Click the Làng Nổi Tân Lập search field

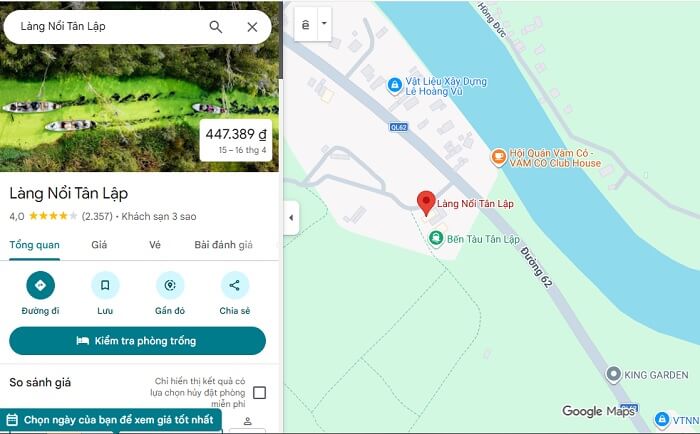point(112,27)
